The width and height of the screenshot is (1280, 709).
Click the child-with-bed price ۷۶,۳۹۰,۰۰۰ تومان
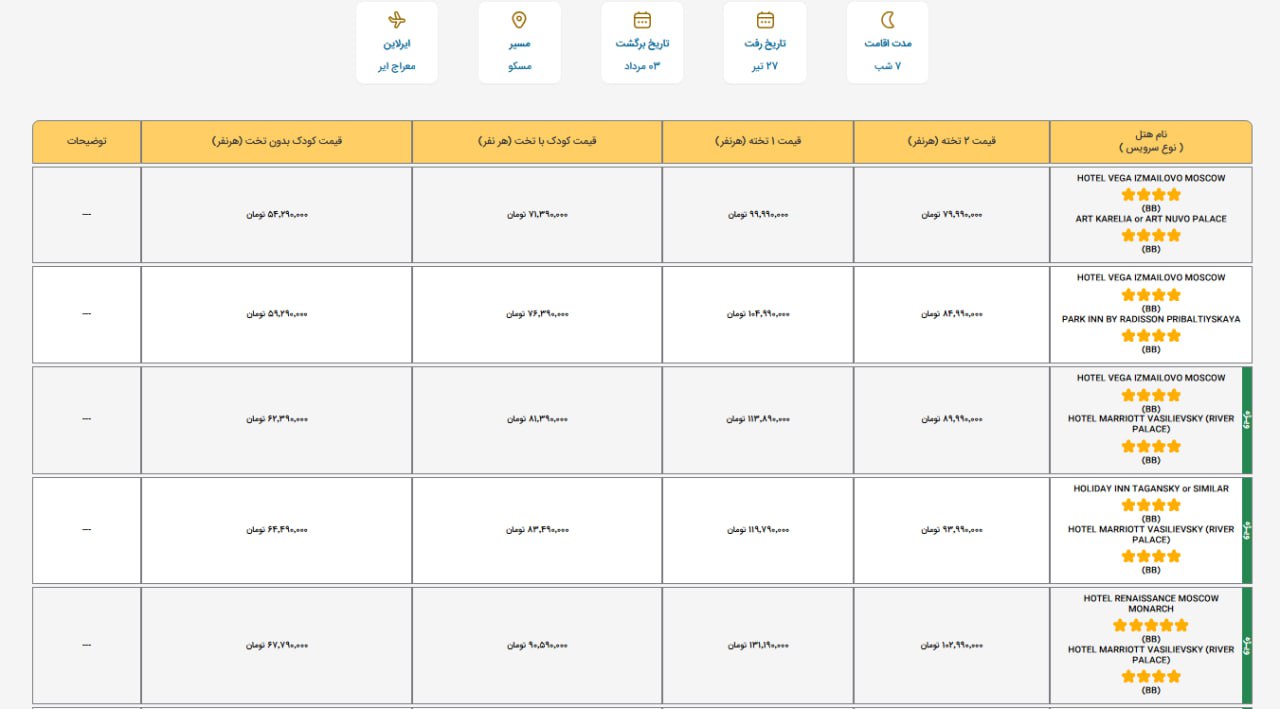pyautogui.click(x=537, y=314)
